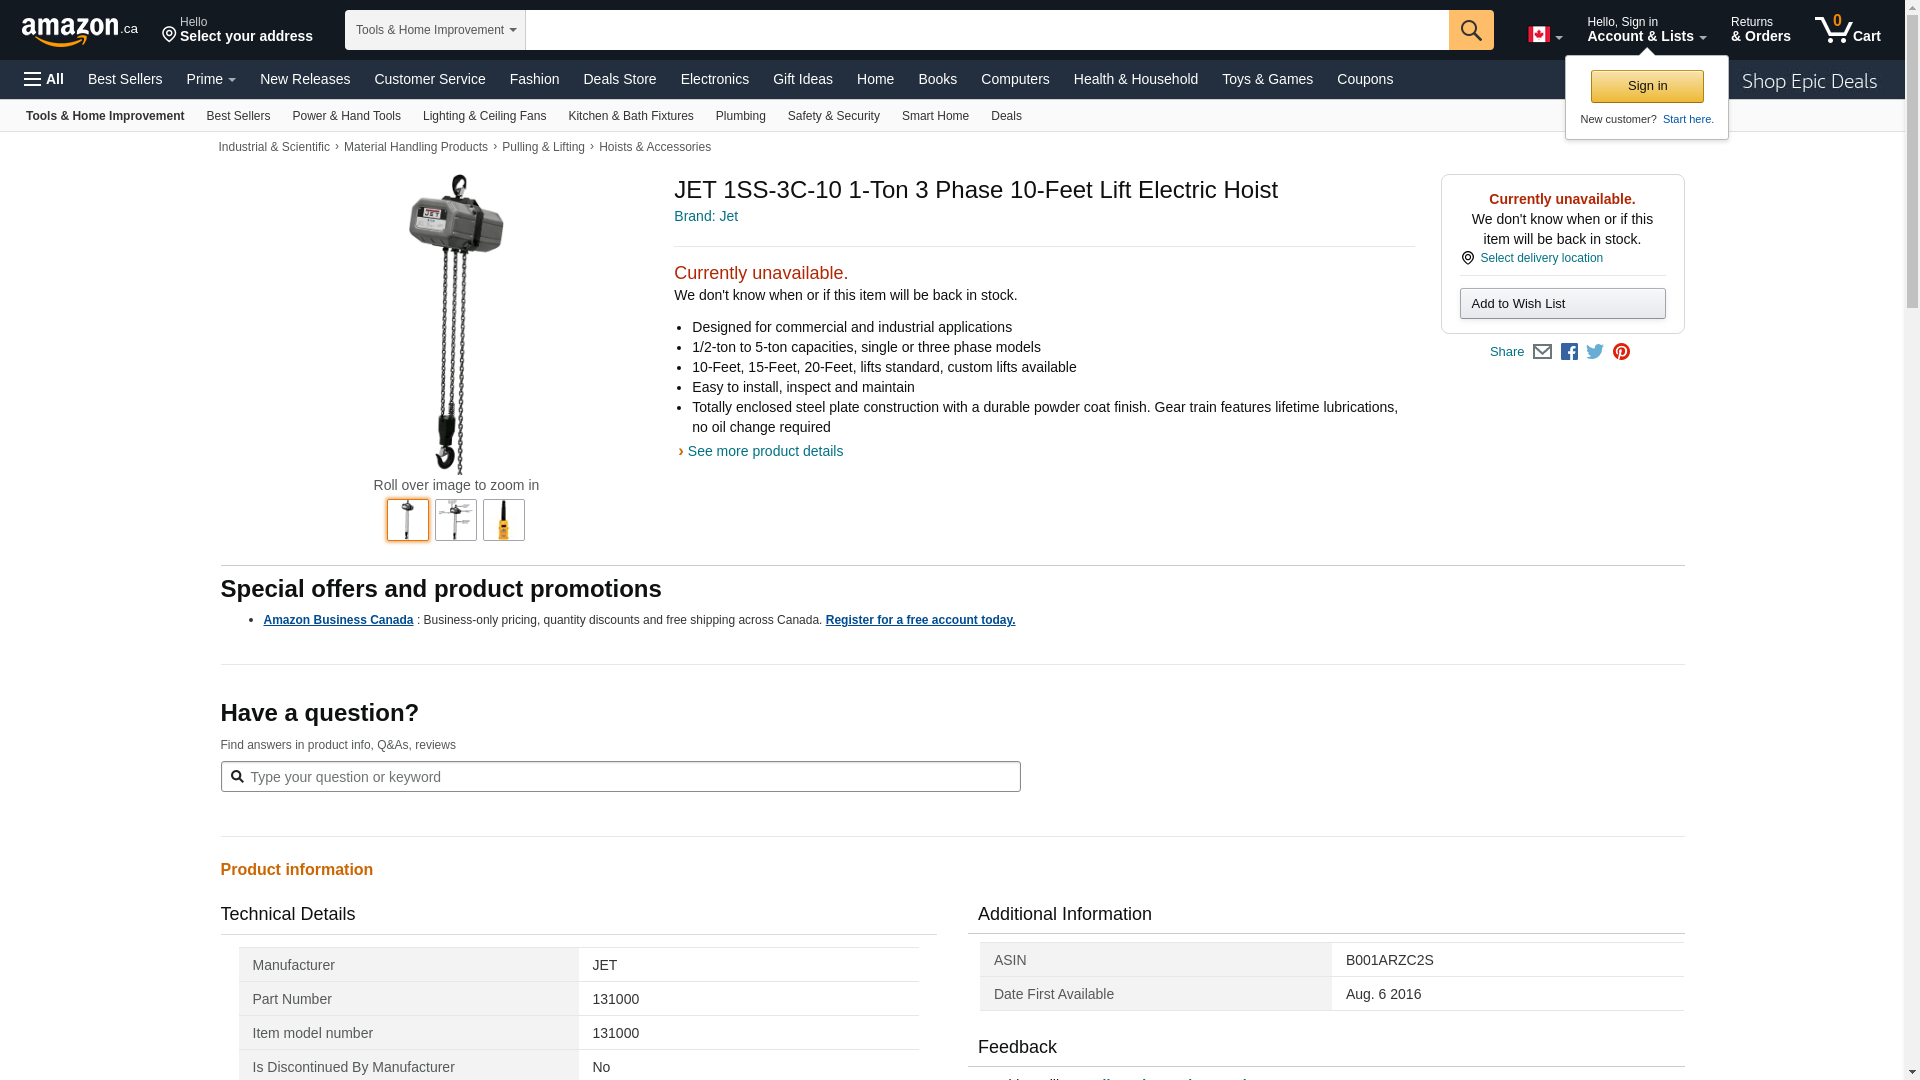Expand Tools & Home Improvement search category dropdown
1920x1080 pixels.
click(x=435, y=30)
